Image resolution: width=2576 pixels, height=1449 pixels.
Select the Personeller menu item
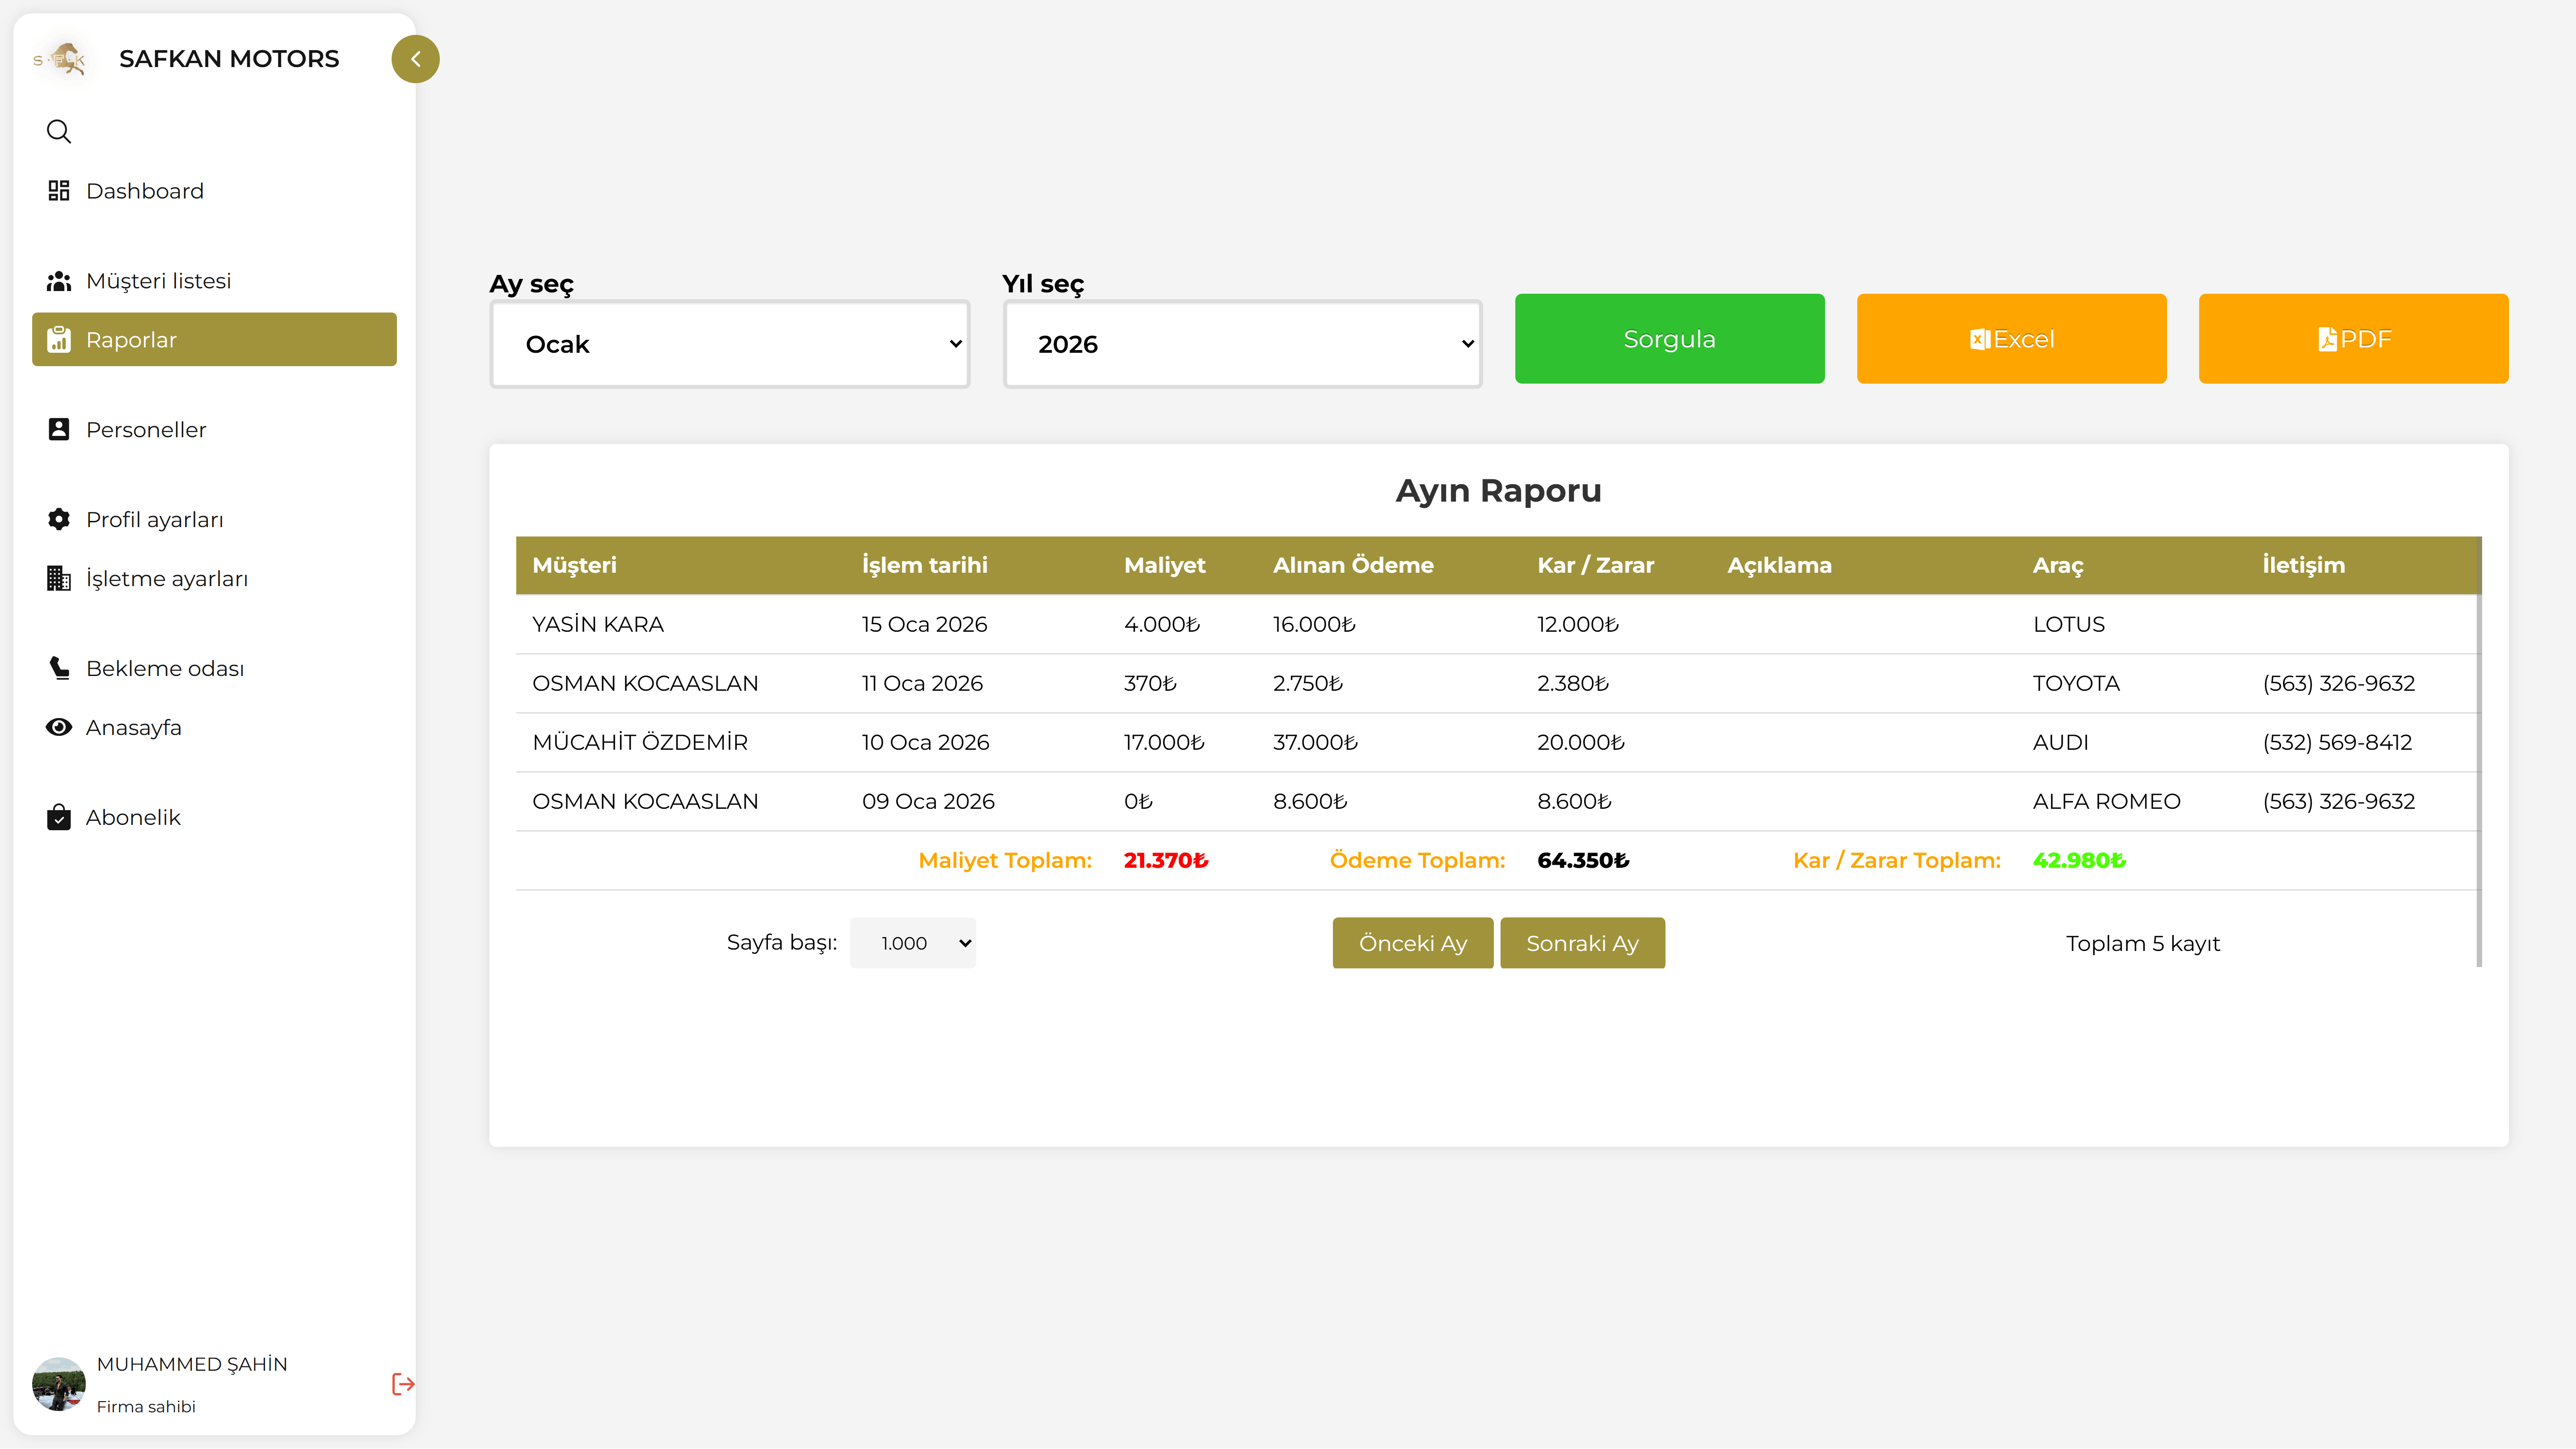click(146, 429)
